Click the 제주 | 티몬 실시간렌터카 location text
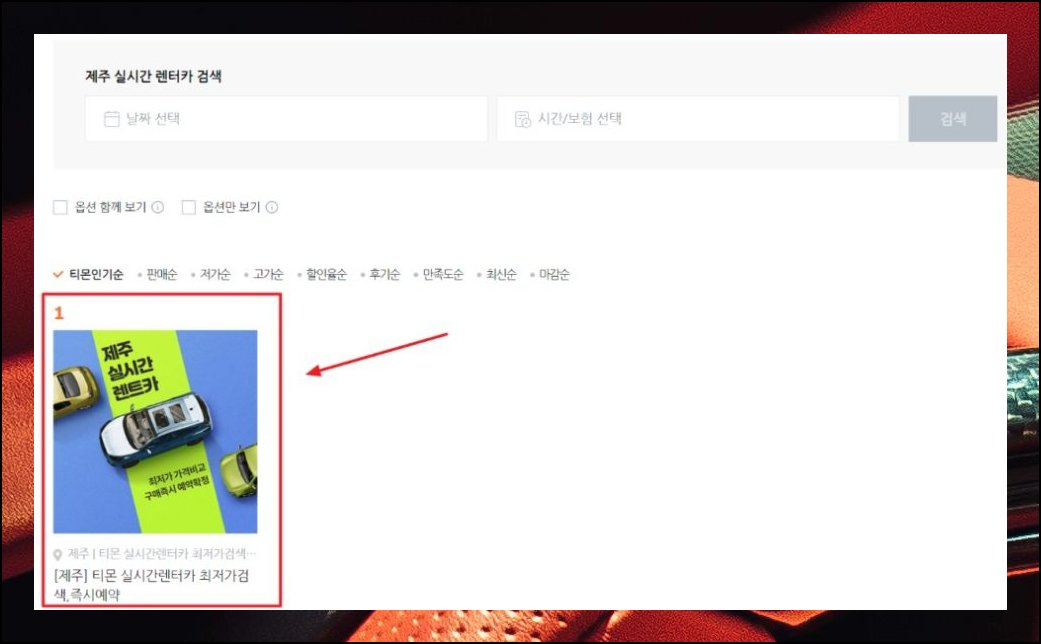This screenshot has height=644, width=1041. (161, 554)
